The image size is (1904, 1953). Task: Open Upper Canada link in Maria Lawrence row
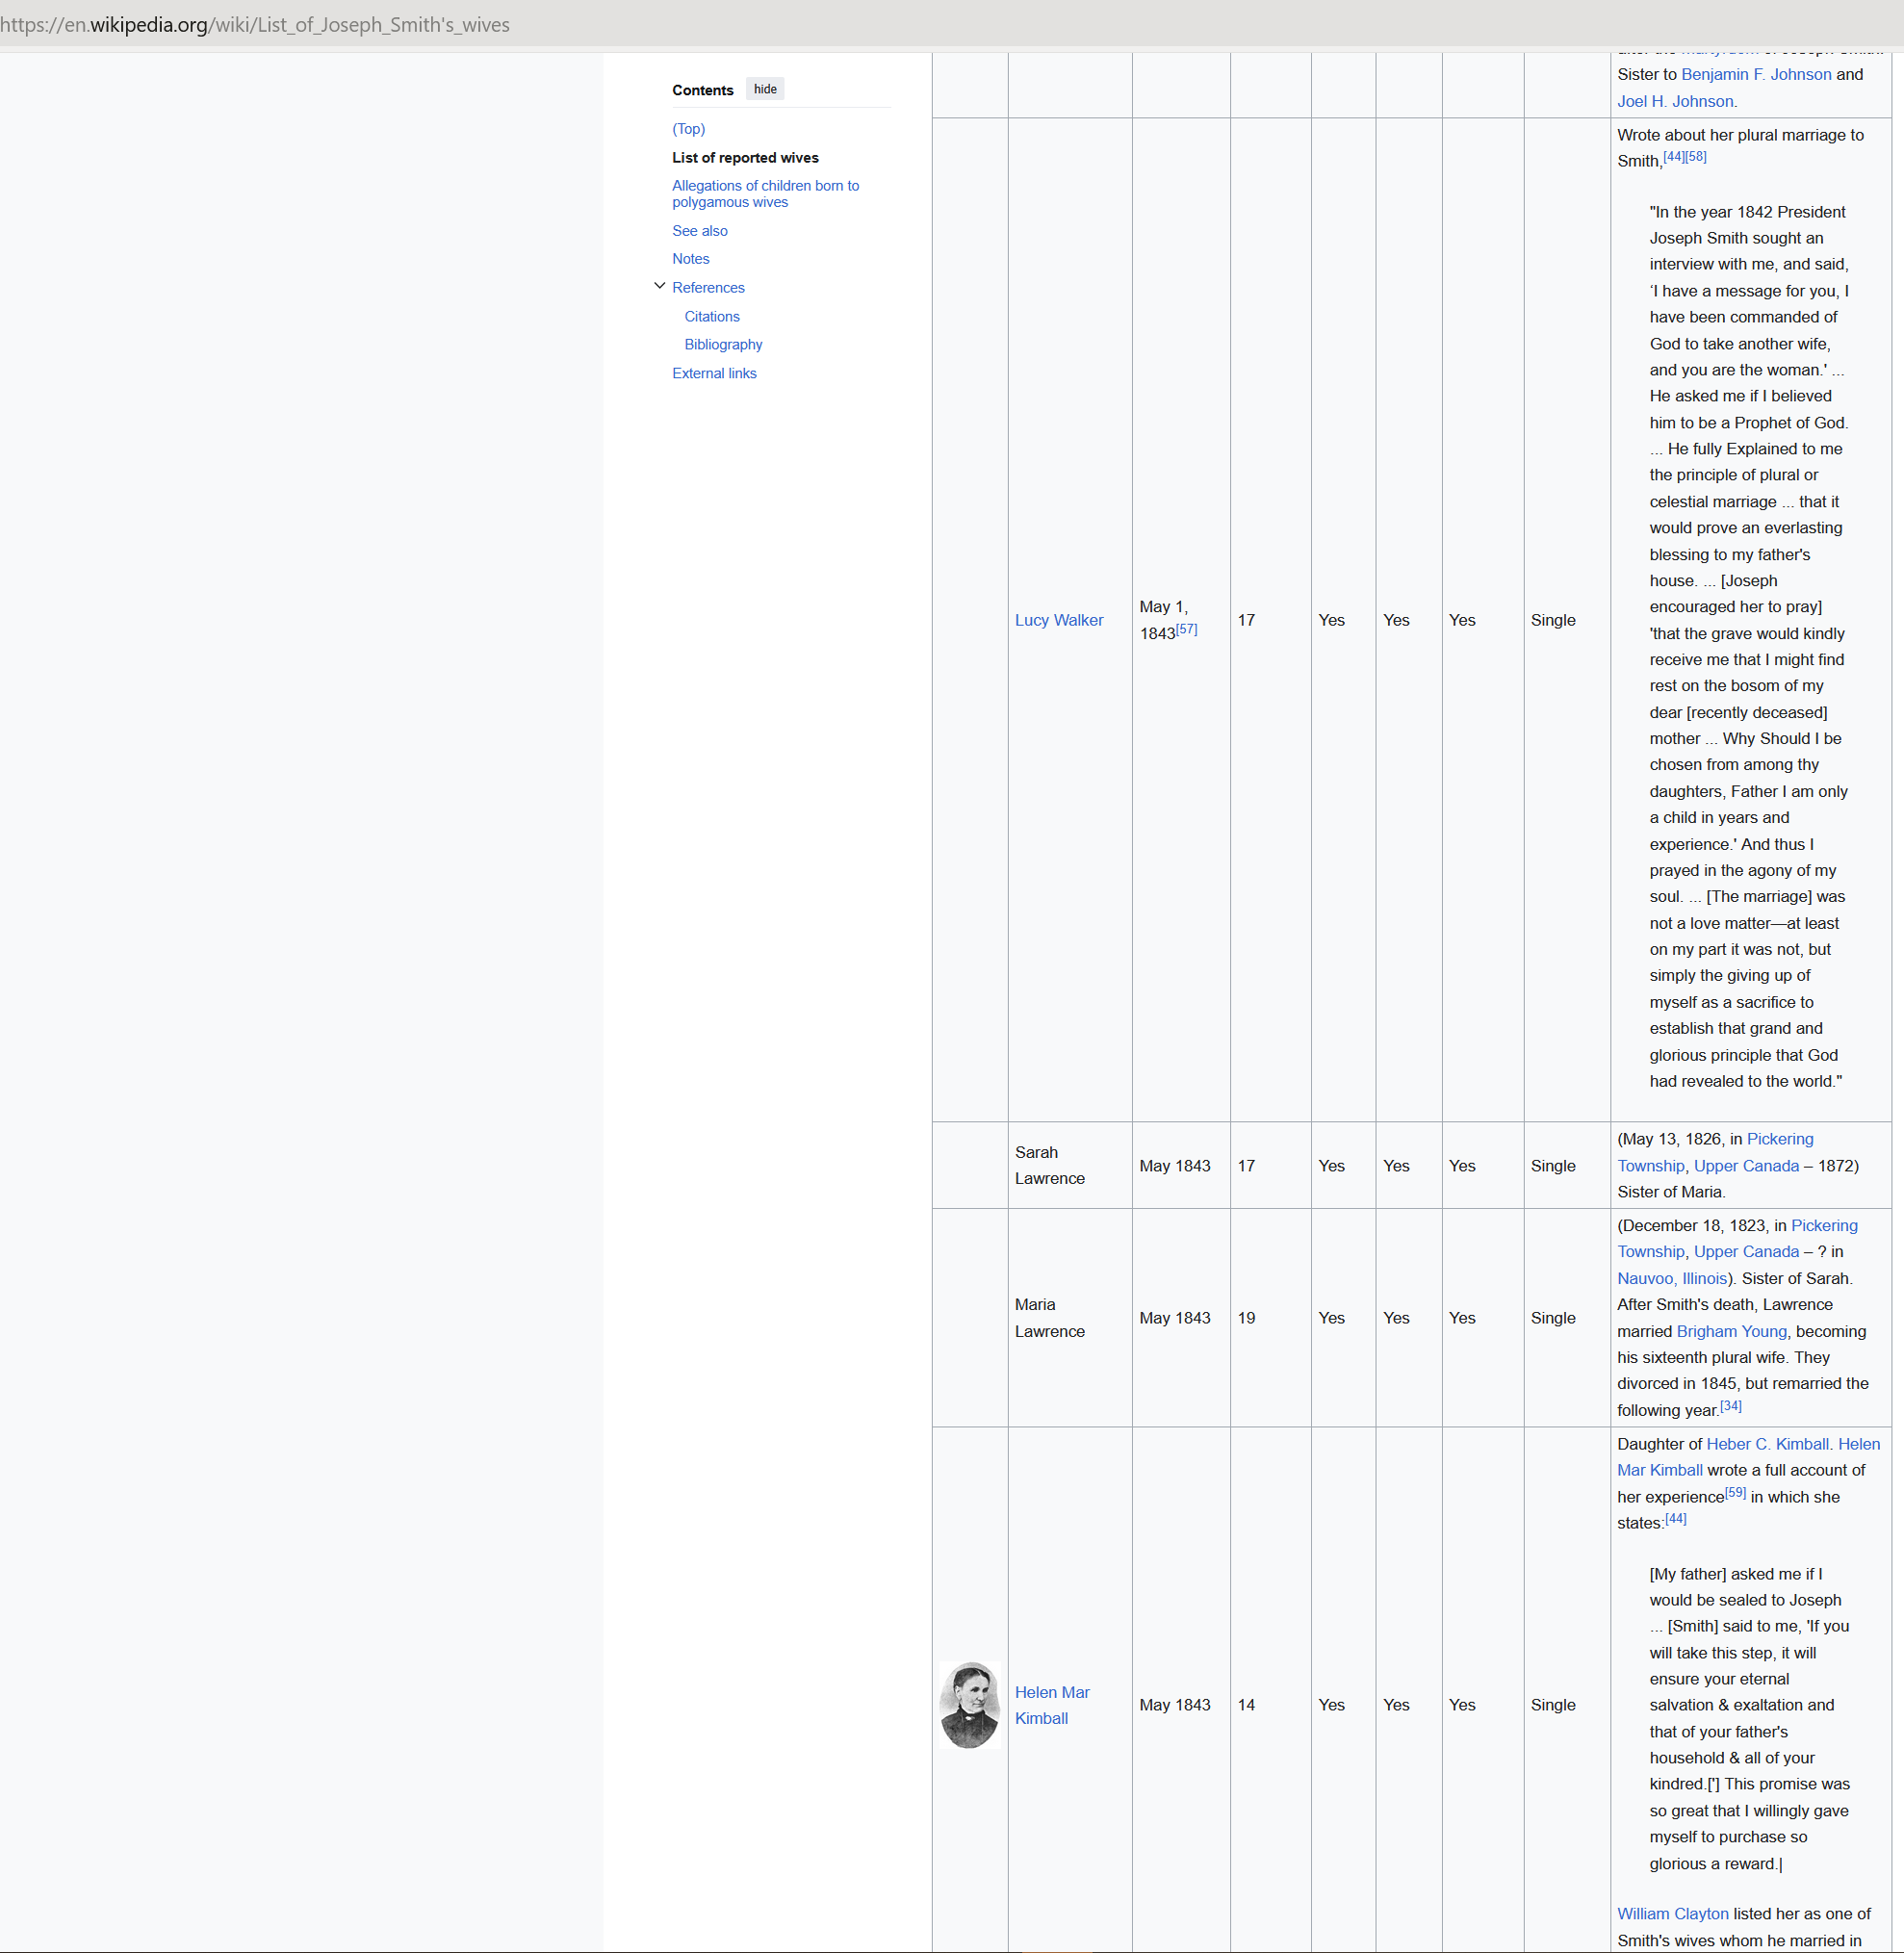1746,1251
